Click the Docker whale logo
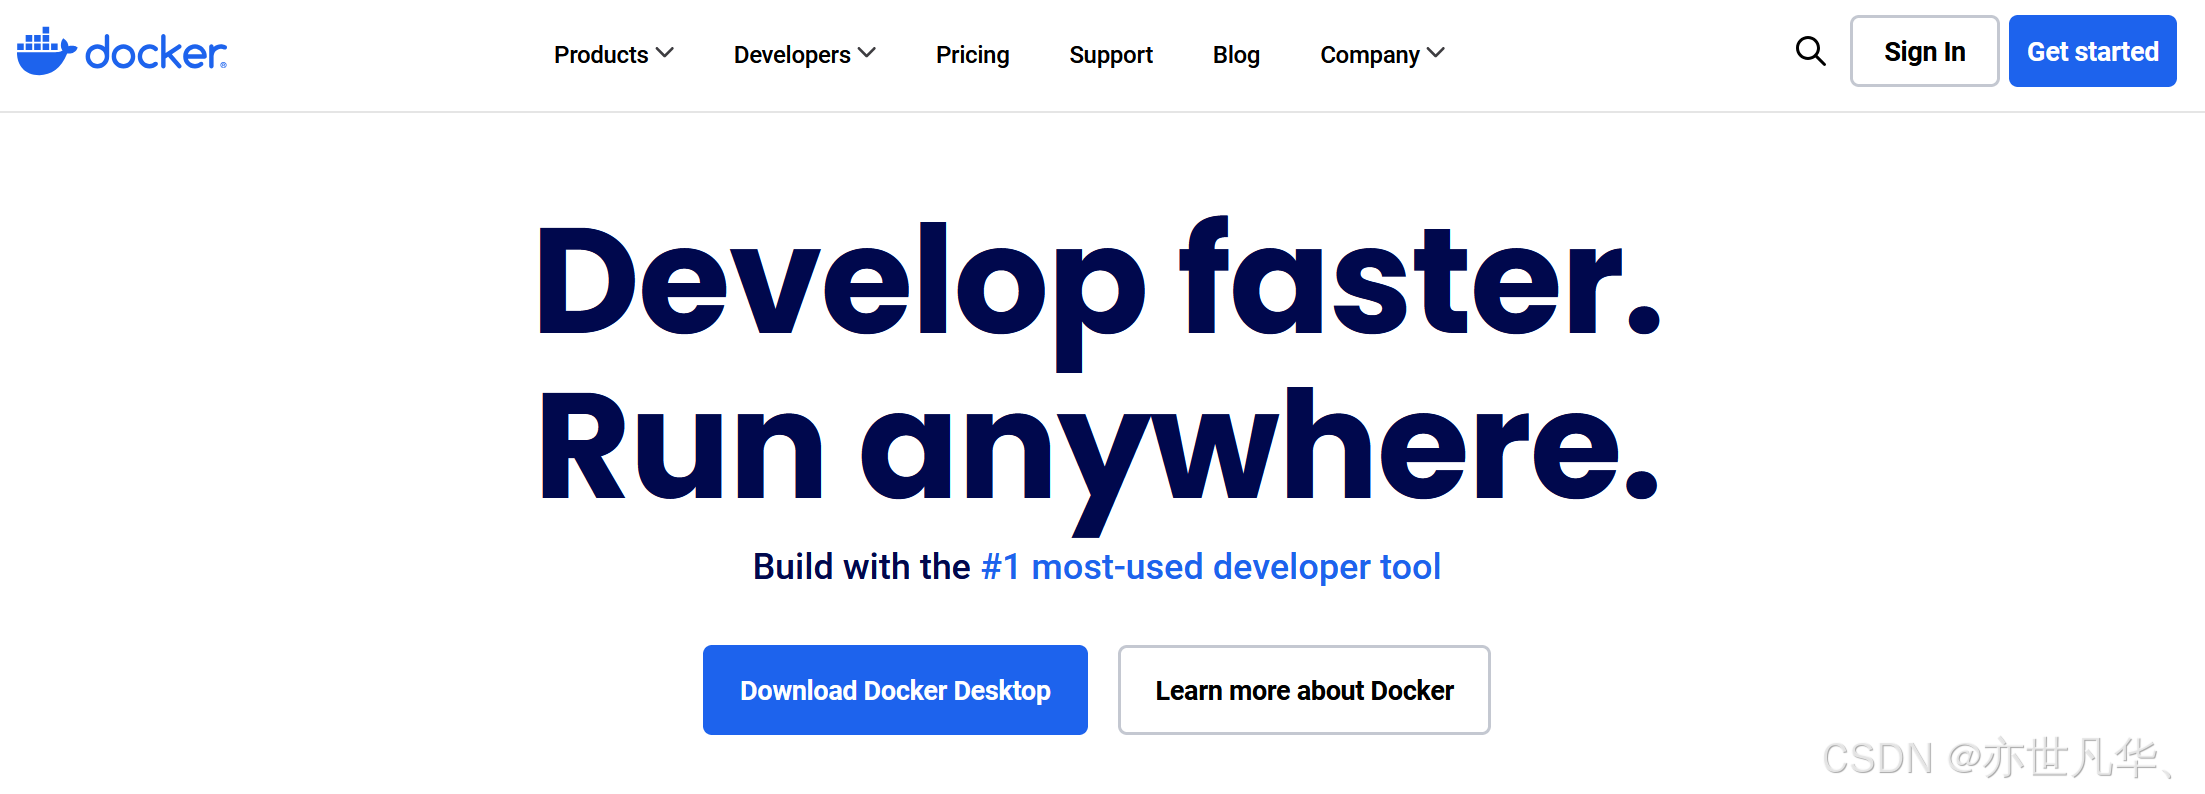 click(122, 51)
